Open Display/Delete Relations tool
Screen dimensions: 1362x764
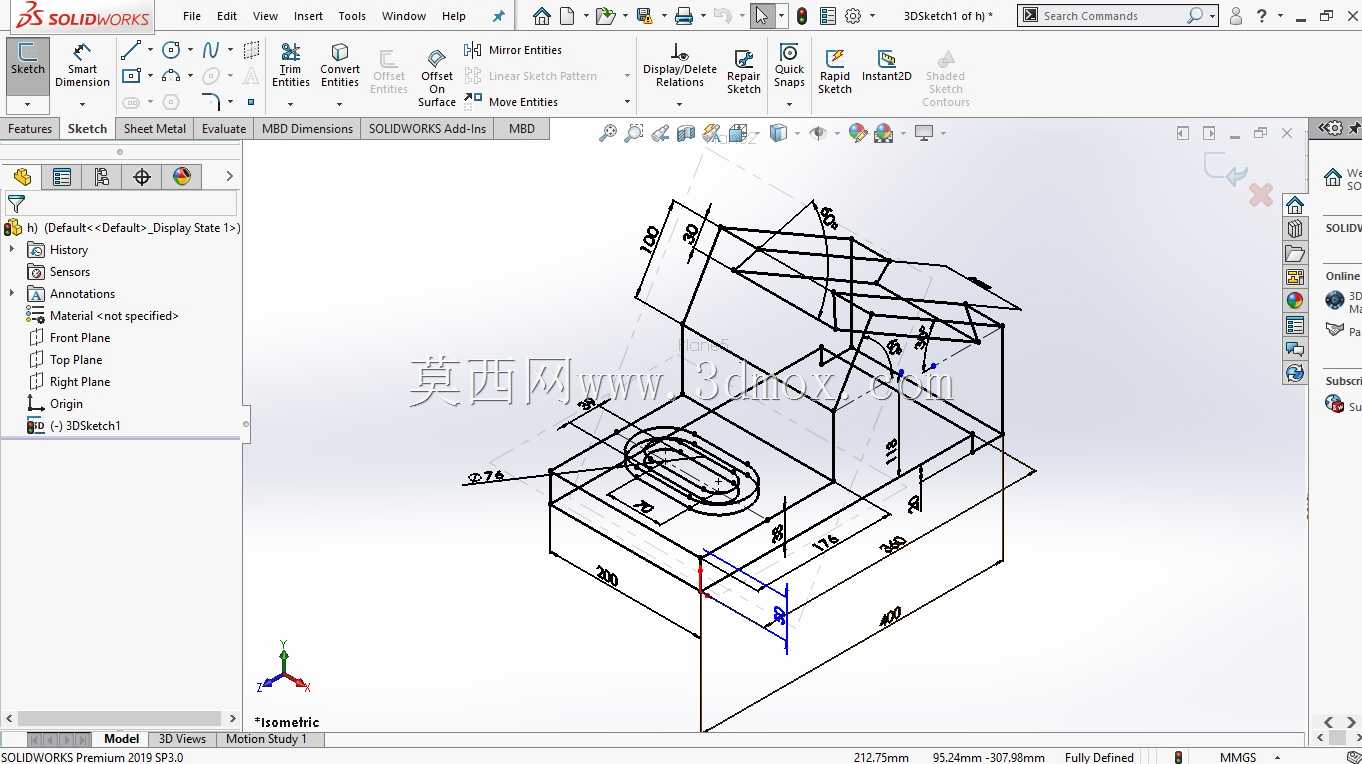[680, 65]
